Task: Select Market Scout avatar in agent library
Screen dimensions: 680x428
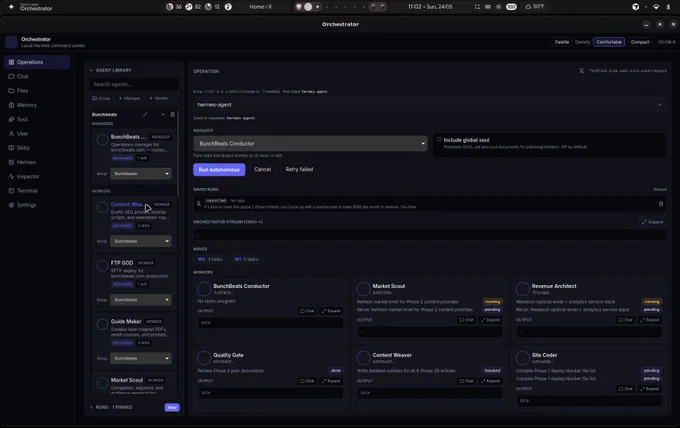Action: pos(102,383)
